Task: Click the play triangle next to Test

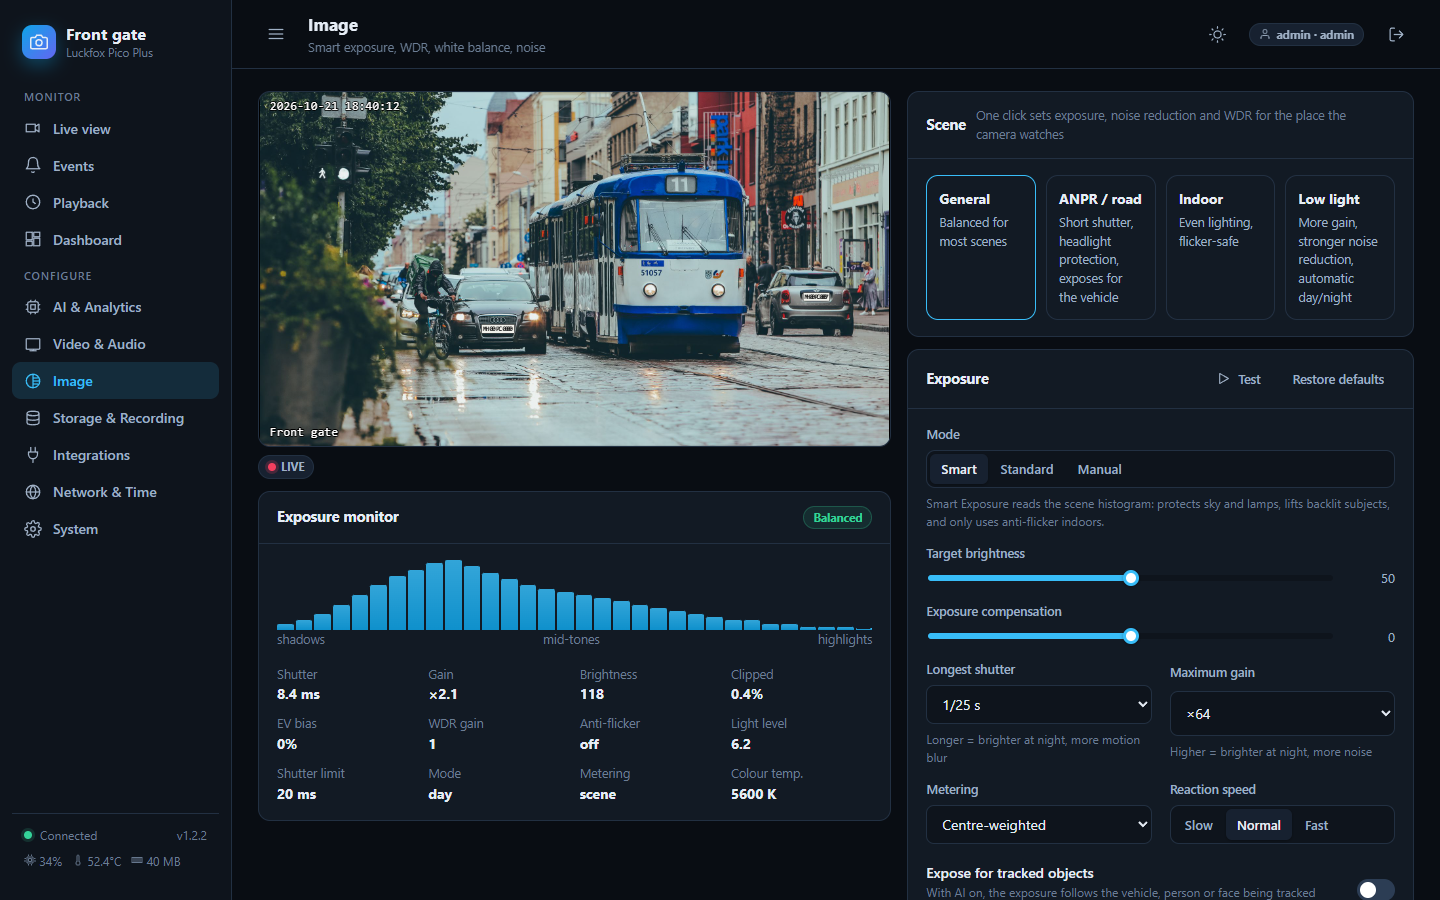Action: tap(1223, 379)
